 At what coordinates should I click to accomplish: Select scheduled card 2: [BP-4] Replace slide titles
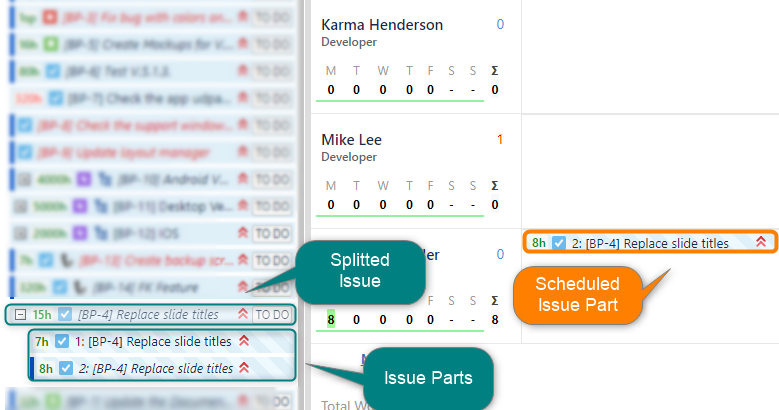tap(650, 243)
